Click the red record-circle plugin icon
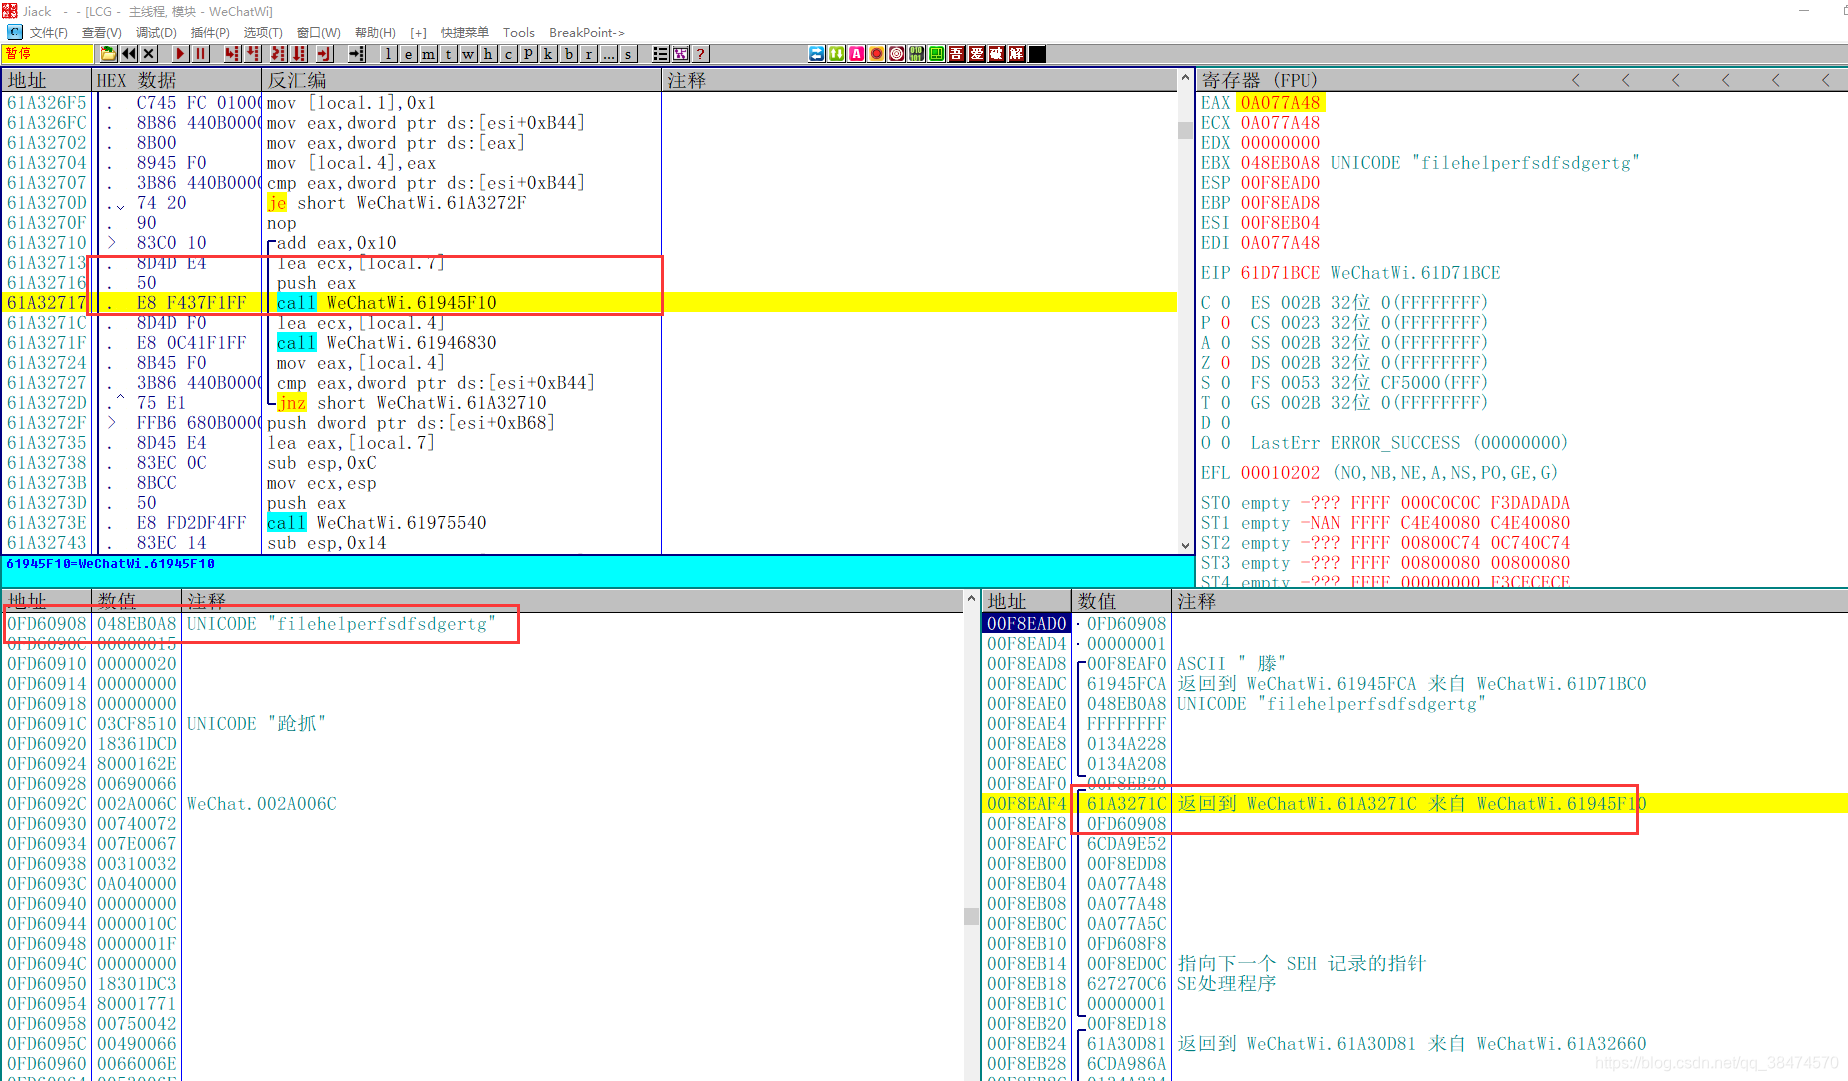Viewport: 1848px width, 1081px height. [x=877, y=54]
